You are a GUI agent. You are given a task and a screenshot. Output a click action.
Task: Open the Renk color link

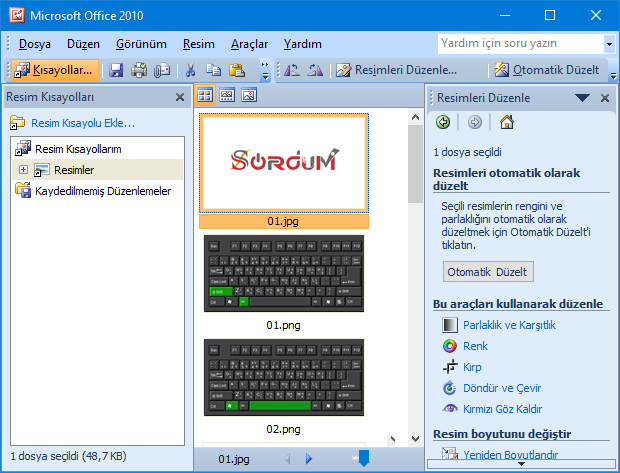tap(475, 346)
